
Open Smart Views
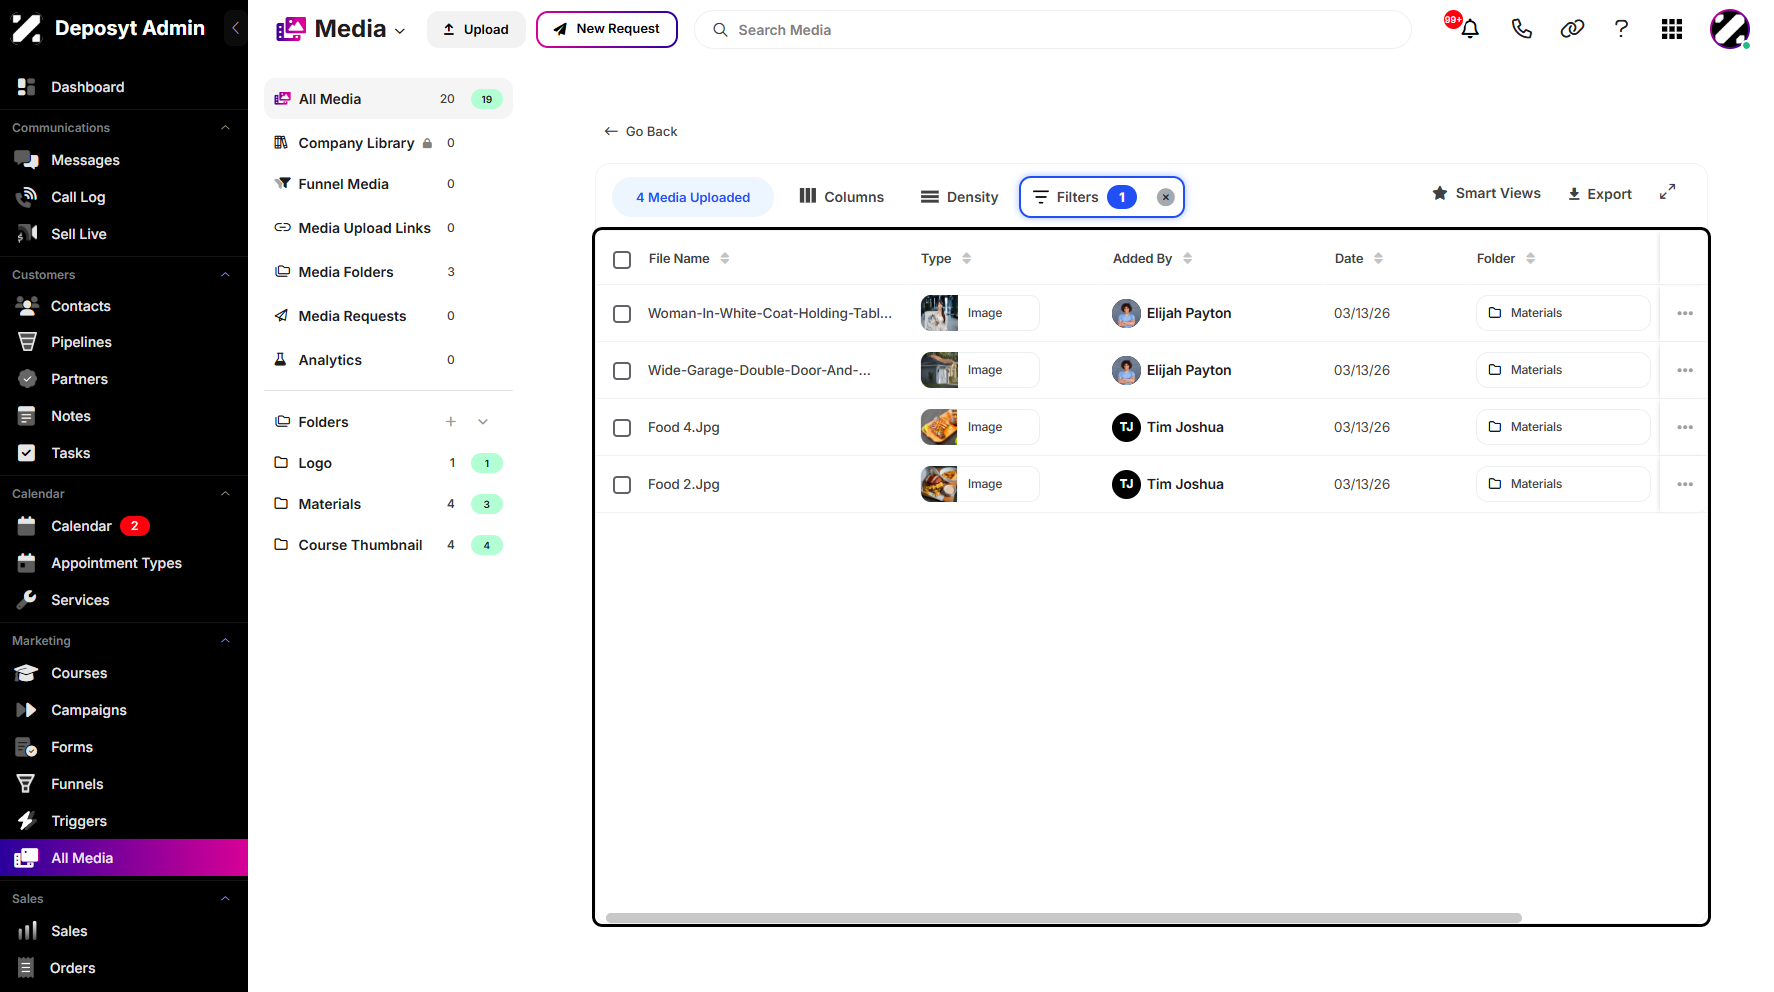(1486, 193)
